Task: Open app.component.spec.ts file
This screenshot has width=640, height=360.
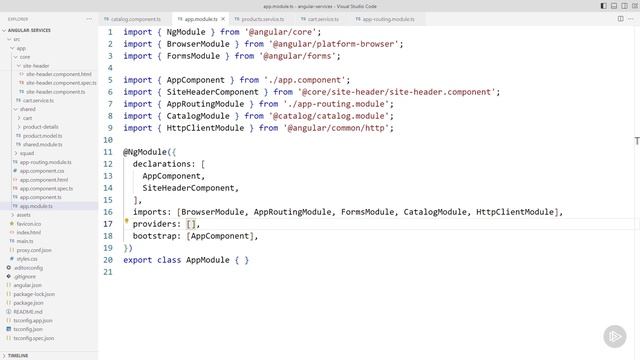Action: coord(46,189)
